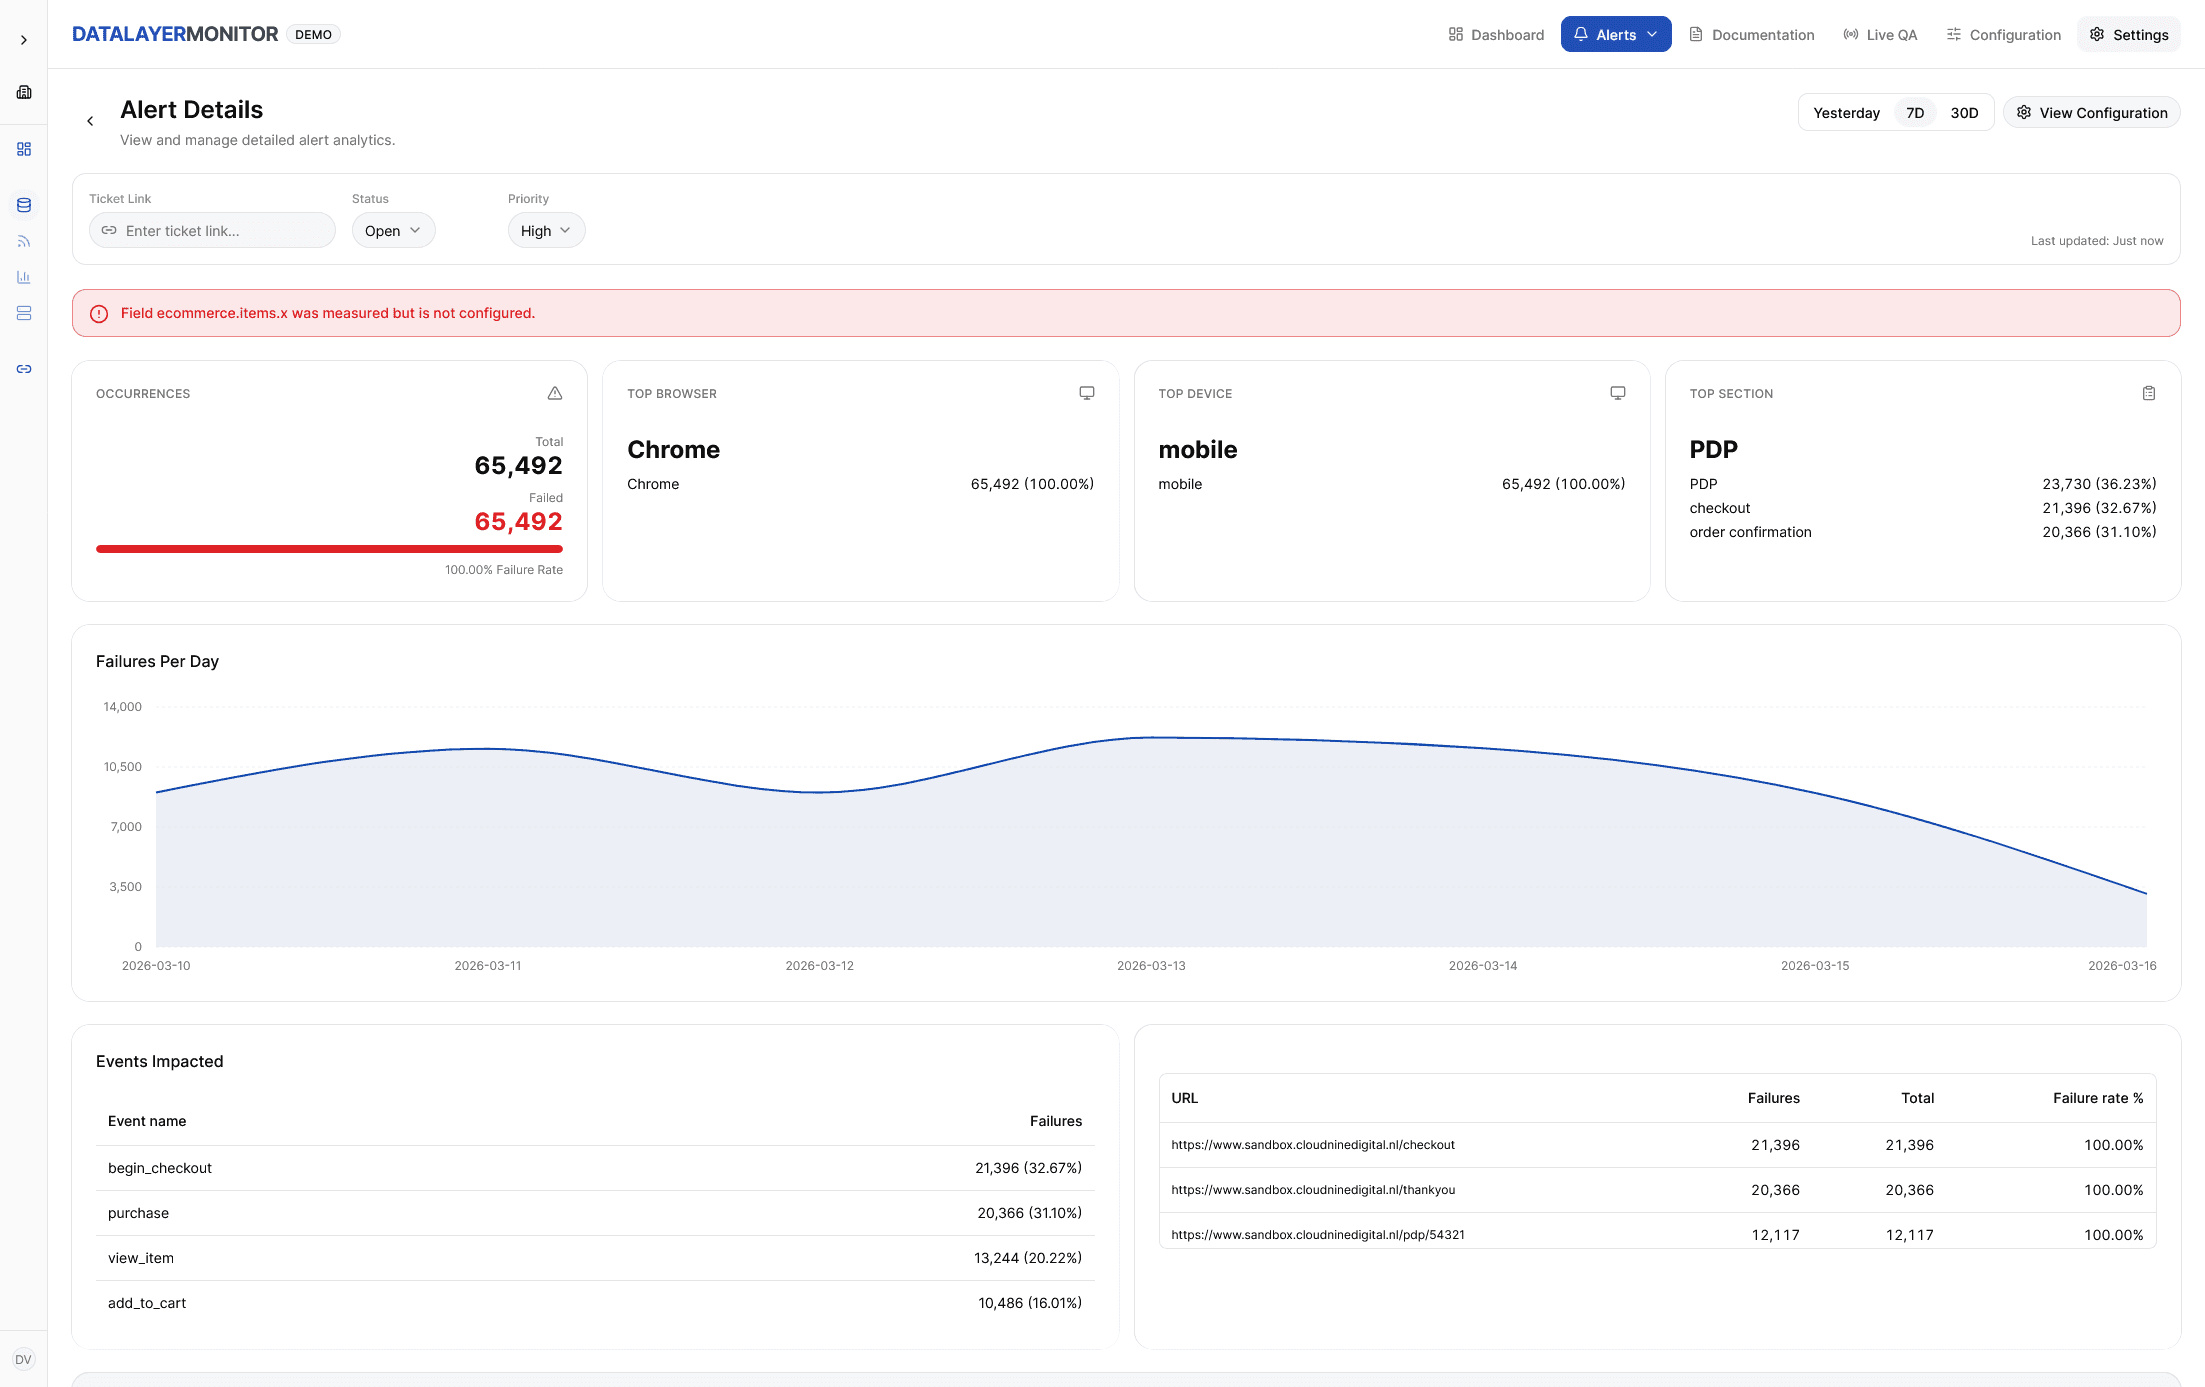Open the dashboard grid icon in sidebar

pos(24,149)
